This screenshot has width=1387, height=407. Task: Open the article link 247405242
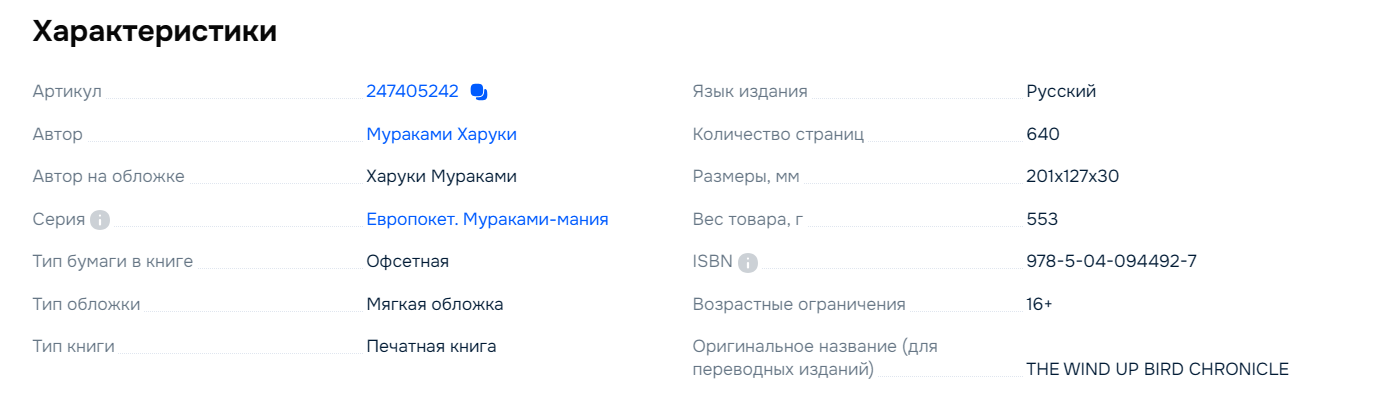(x=412, y=92)
